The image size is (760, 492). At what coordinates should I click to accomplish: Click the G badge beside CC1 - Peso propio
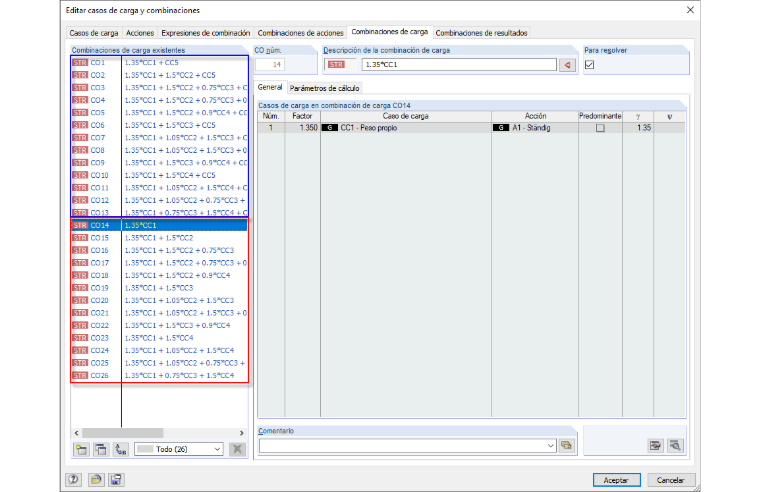tap(330, 128)
